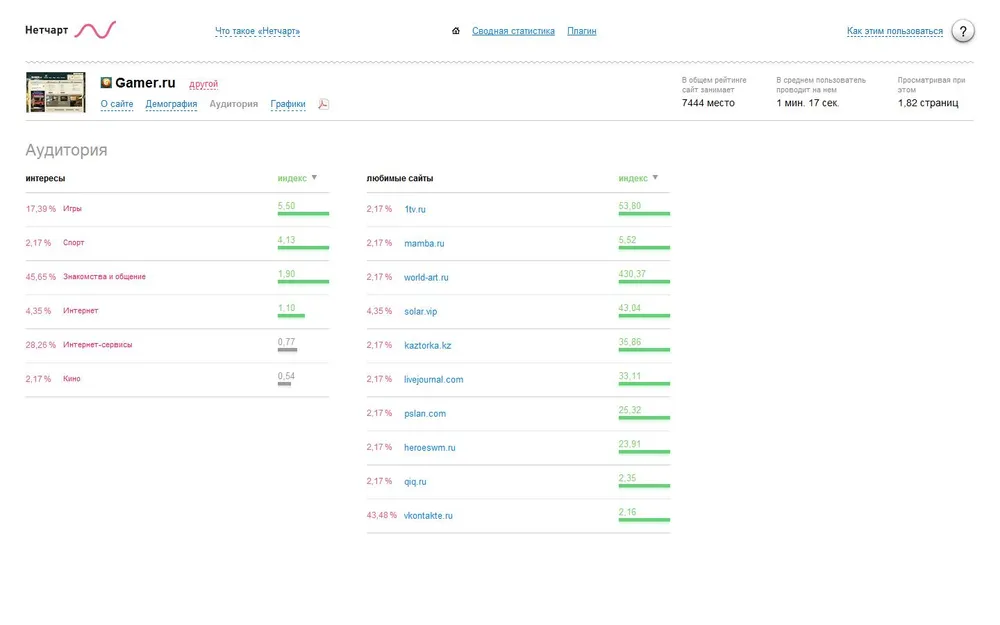Open the help question mark button
This screenshot has width=1000, height=625.
(x=962, y=31)
